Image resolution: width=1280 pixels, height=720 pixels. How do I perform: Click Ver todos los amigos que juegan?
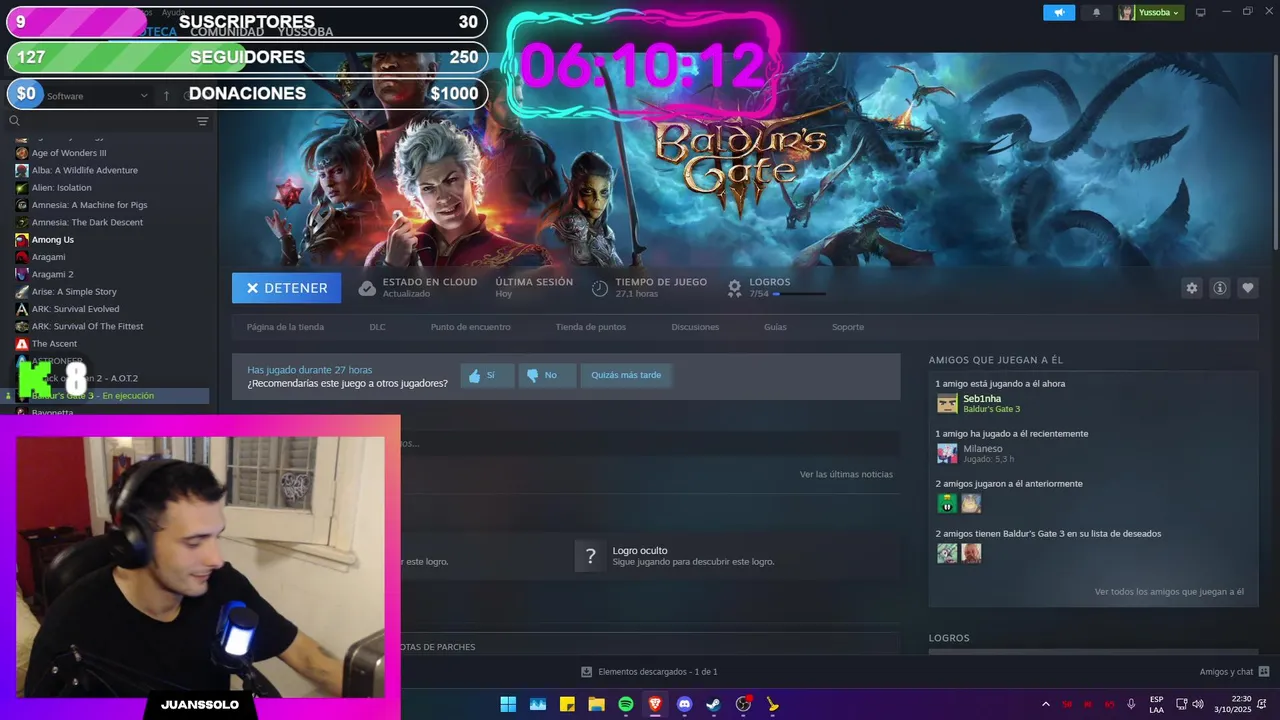tap(1169, 592)
